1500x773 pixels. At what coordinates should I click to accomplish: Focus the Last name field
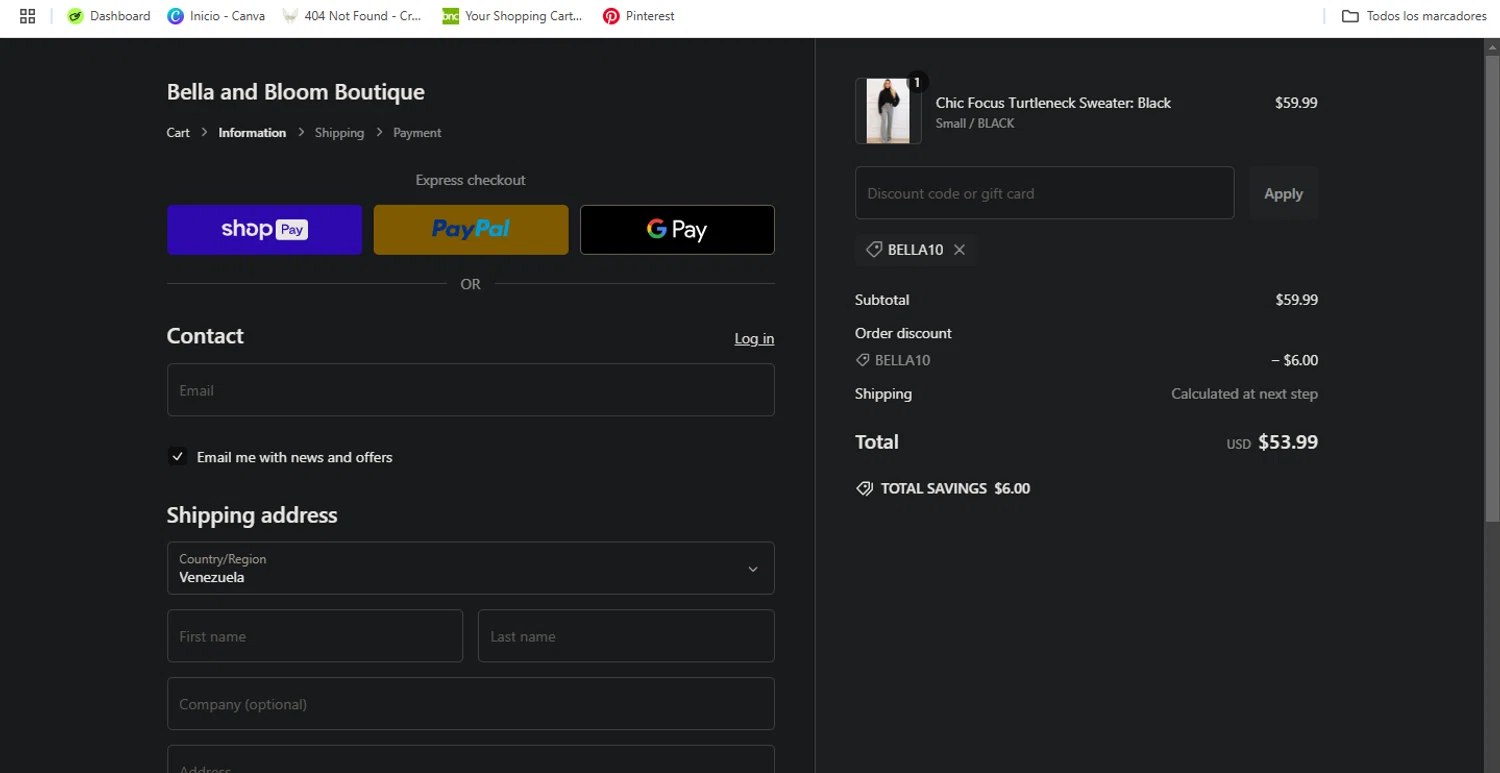(x=626, y=636)
